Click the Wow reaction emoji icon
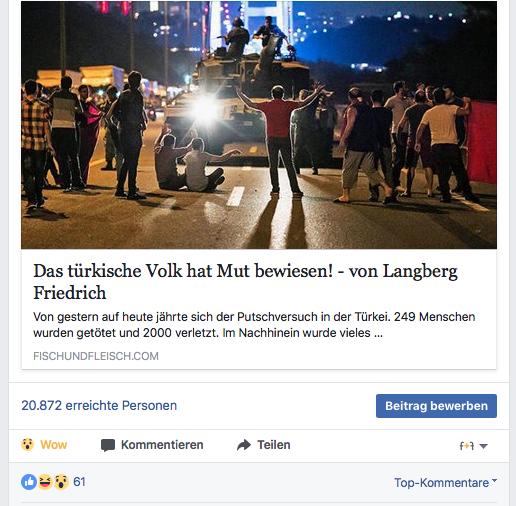Viewport: 516px width, 506px height. [x=27, y=445]
